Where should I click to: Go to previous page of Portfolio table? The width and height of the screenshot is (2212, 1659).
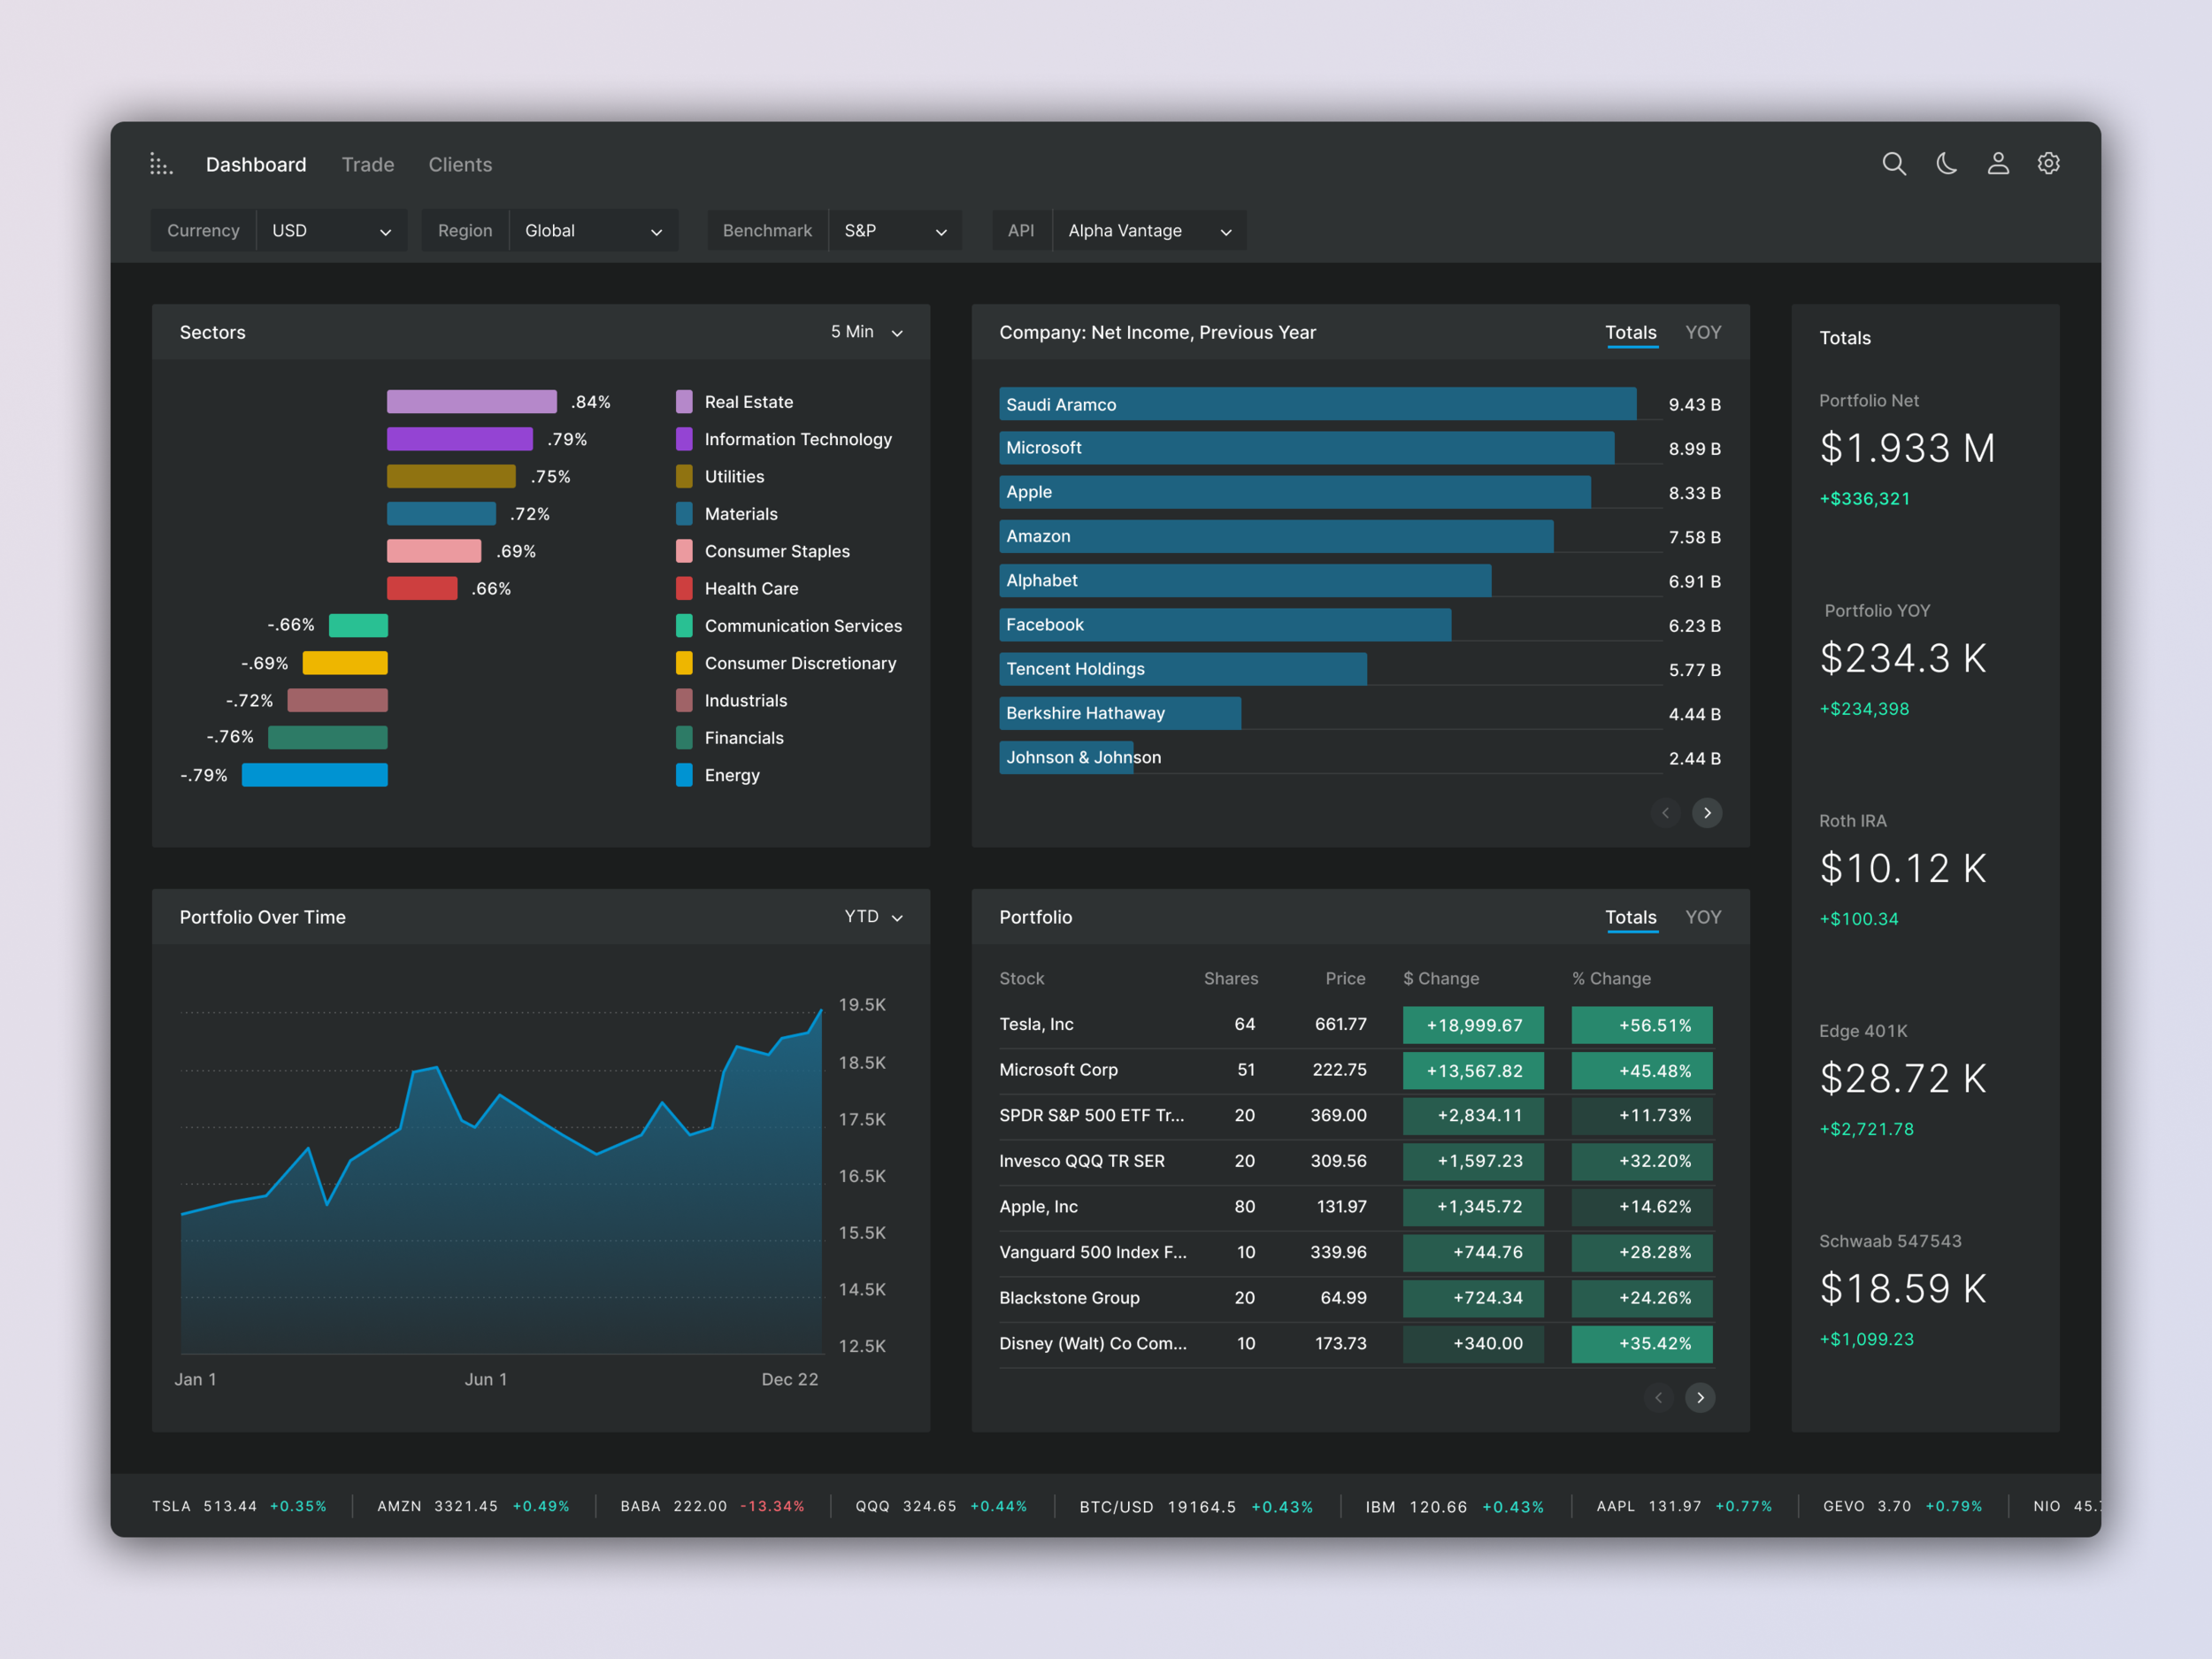tap(1658, 1398)
